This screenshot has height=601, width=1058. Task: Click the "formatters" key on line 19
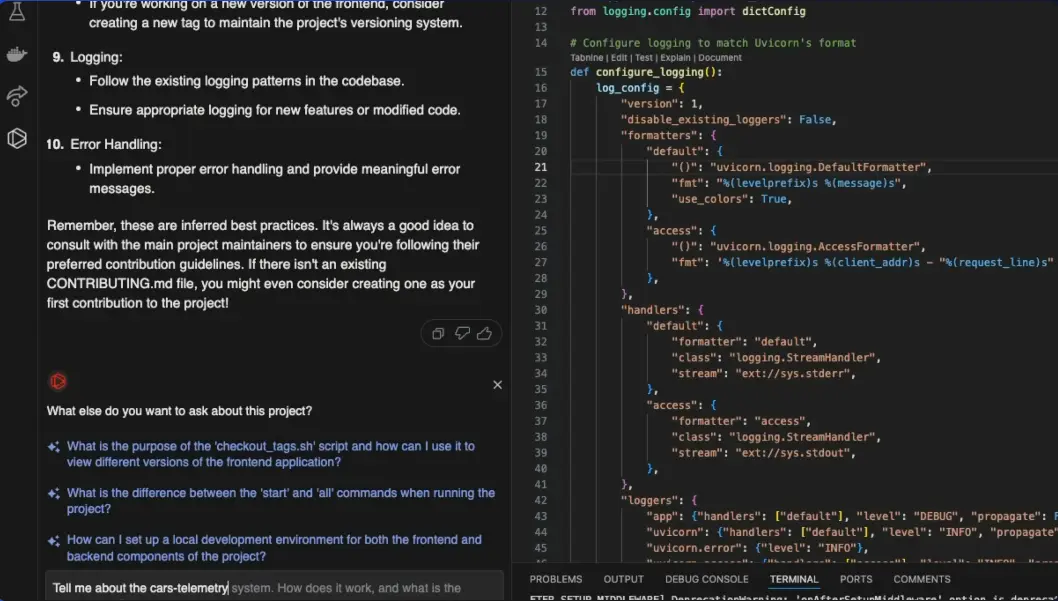(x=660, y=136)
